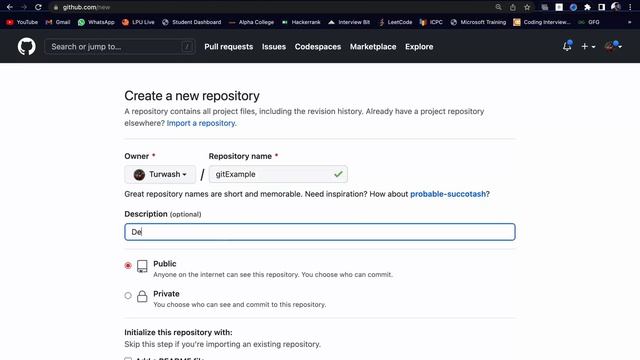Reload the page with the refresh icon

[x=38, y=7]
